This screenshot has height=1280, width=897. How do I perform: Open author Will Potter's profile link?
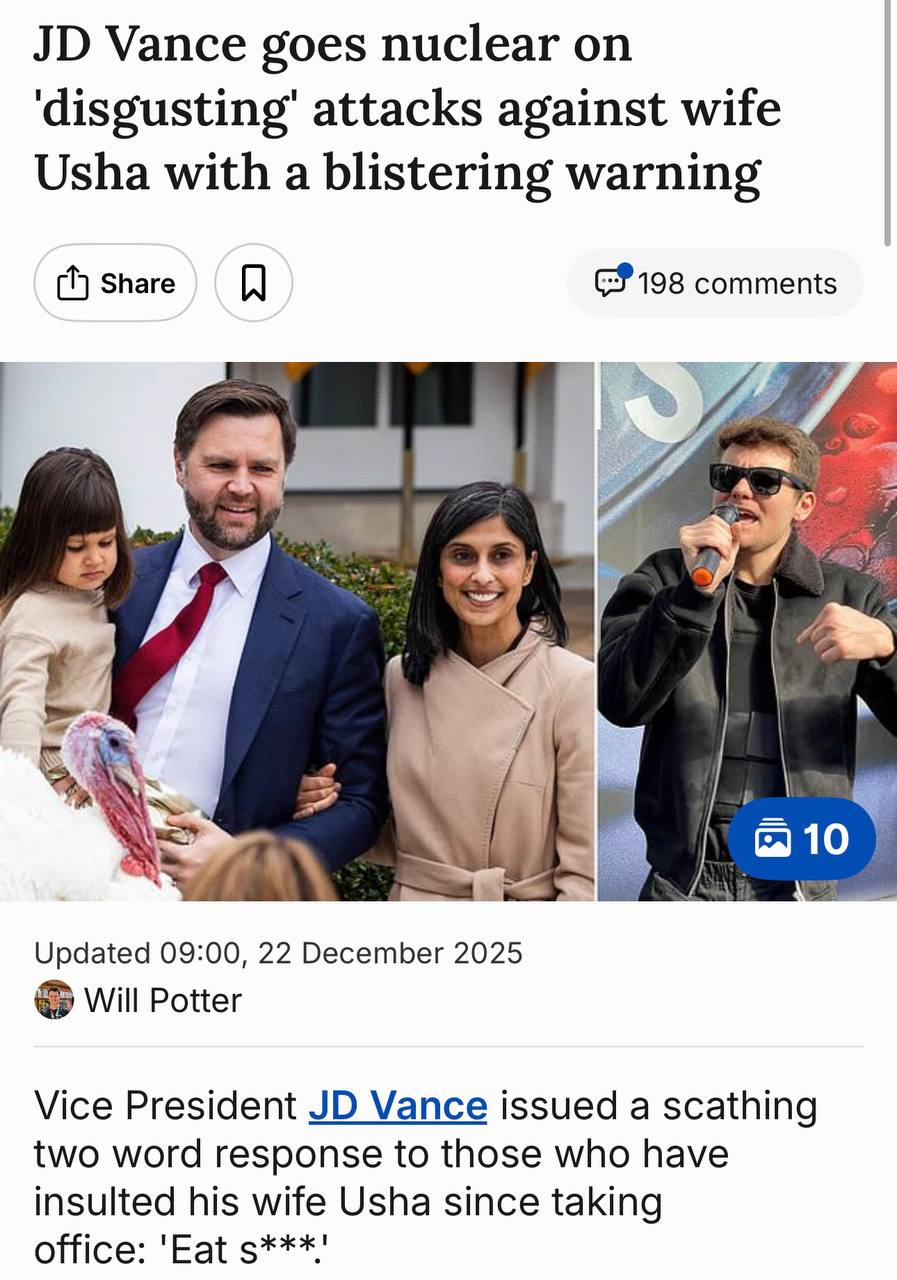coord(163,1000)
